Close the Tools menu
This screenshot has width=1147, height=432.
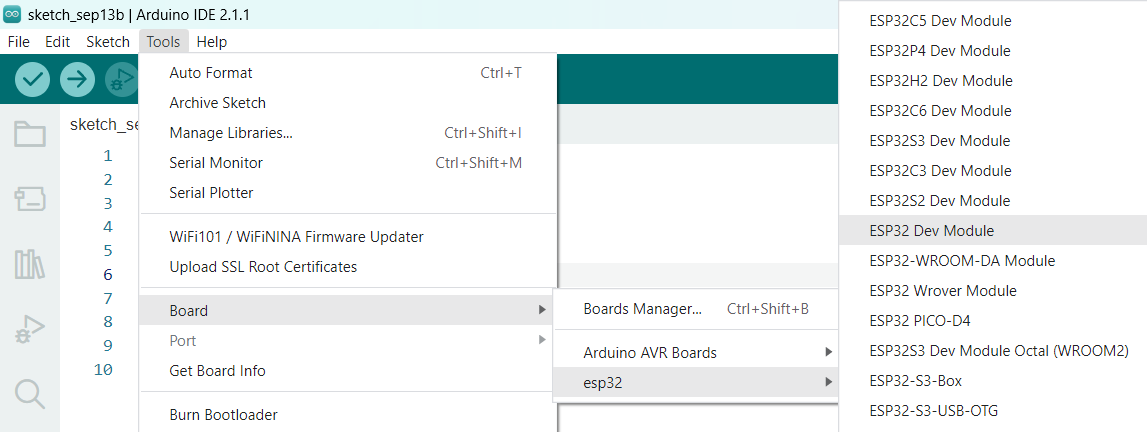point(163,42)
